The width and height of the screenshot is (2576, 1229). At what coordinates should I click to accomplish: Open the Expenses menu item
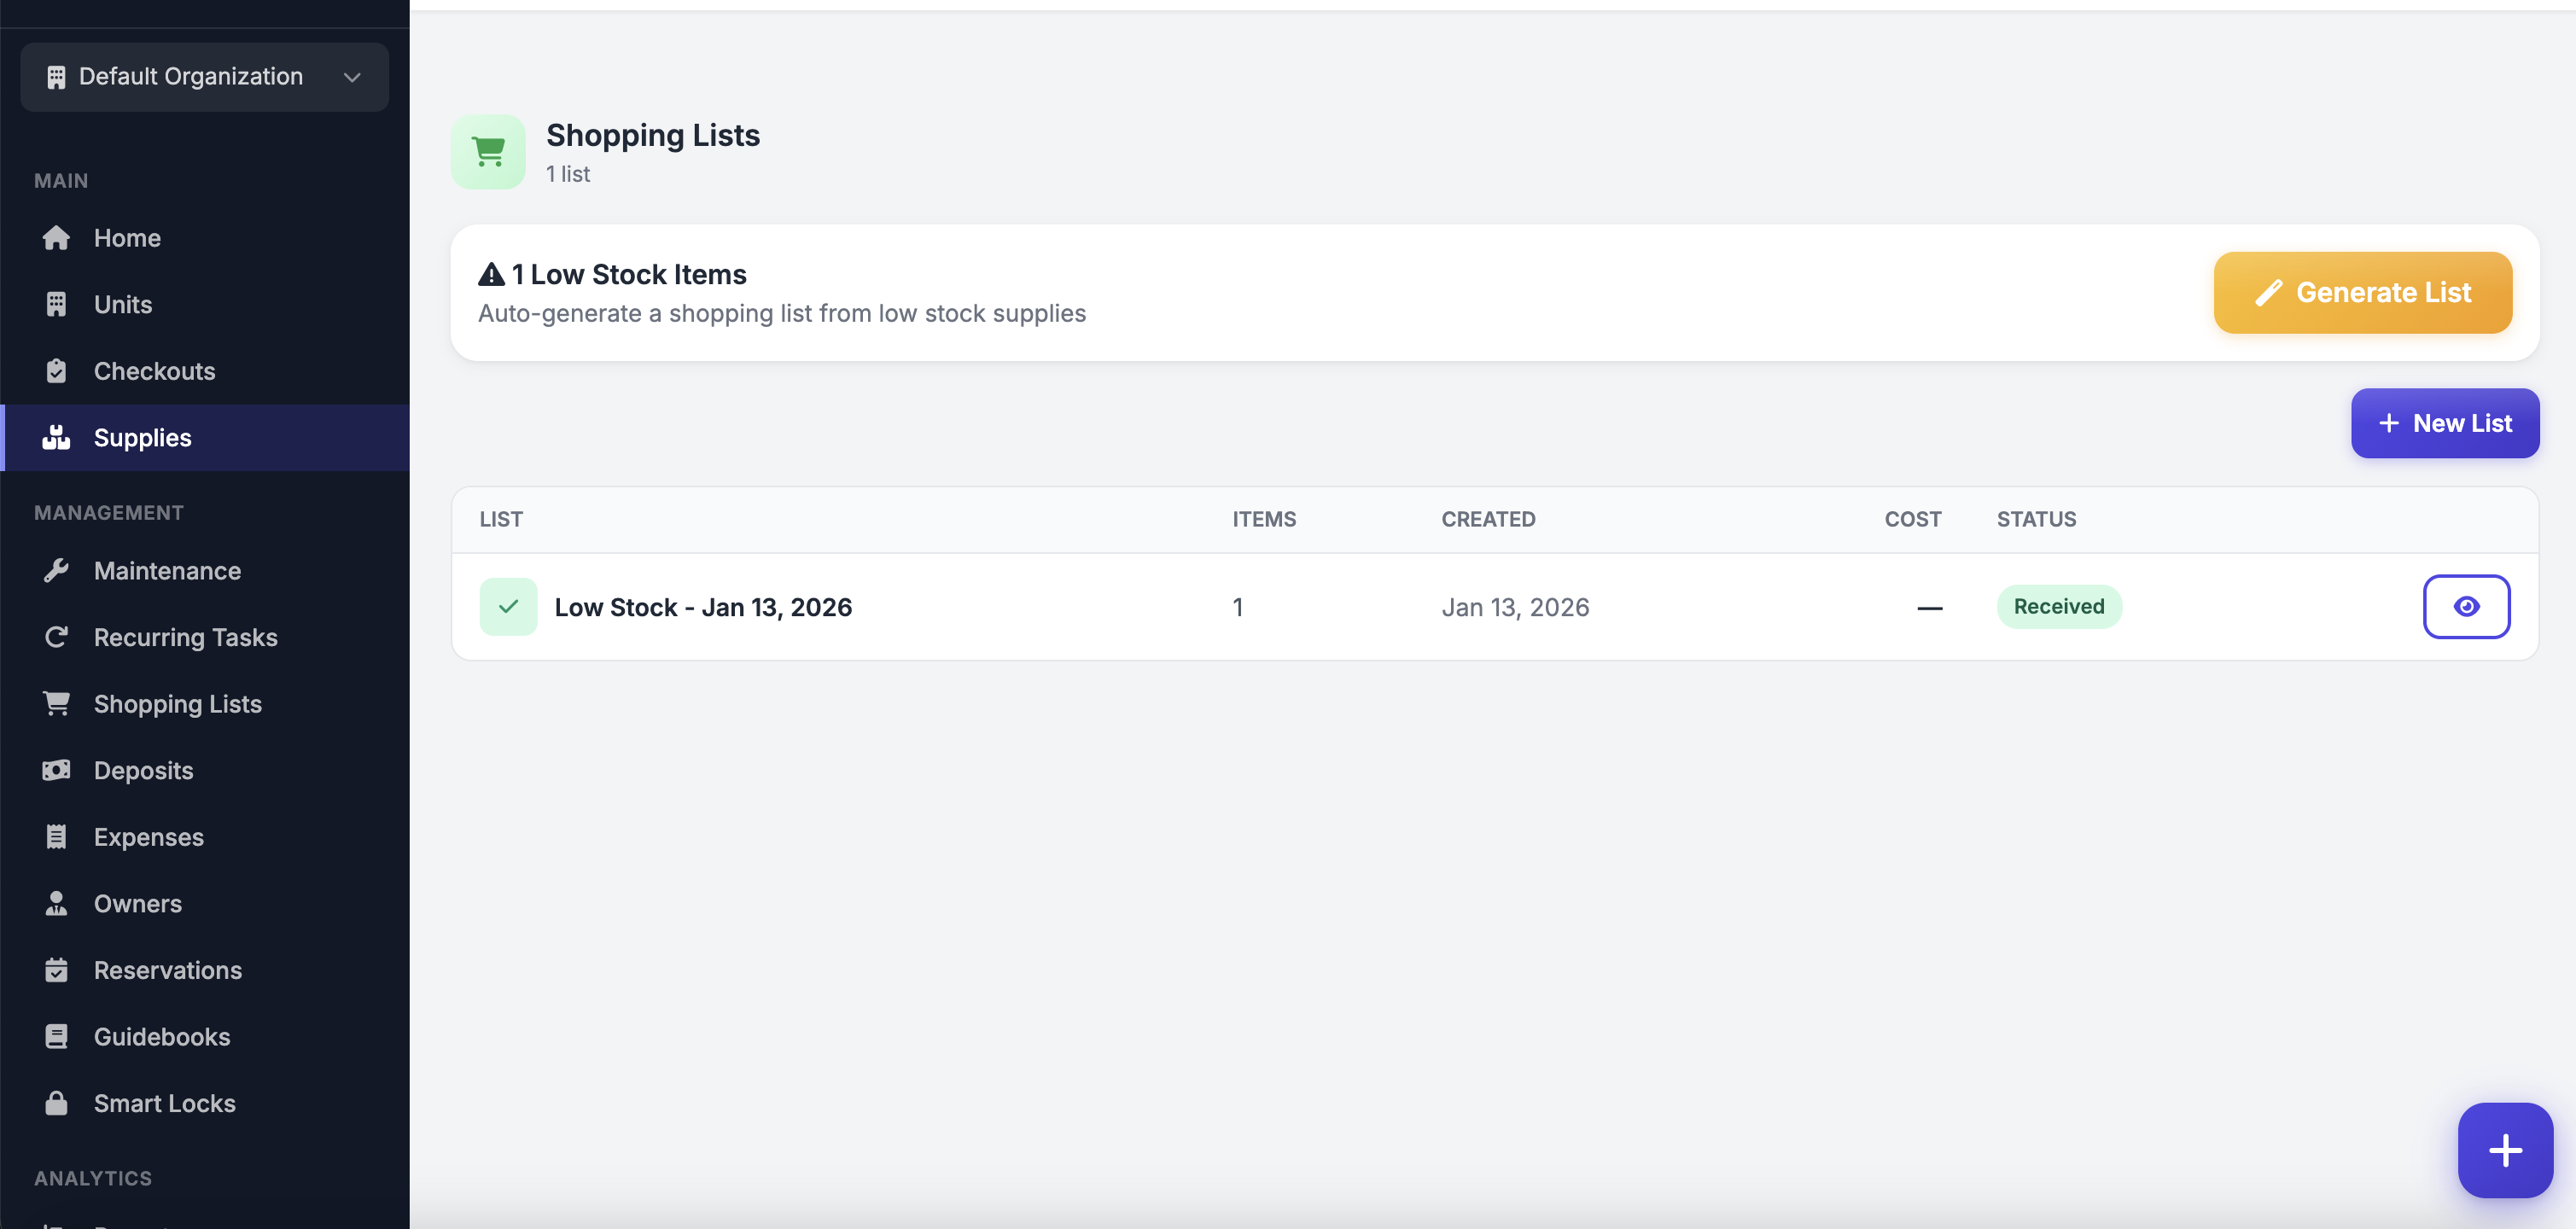[148, 837]
